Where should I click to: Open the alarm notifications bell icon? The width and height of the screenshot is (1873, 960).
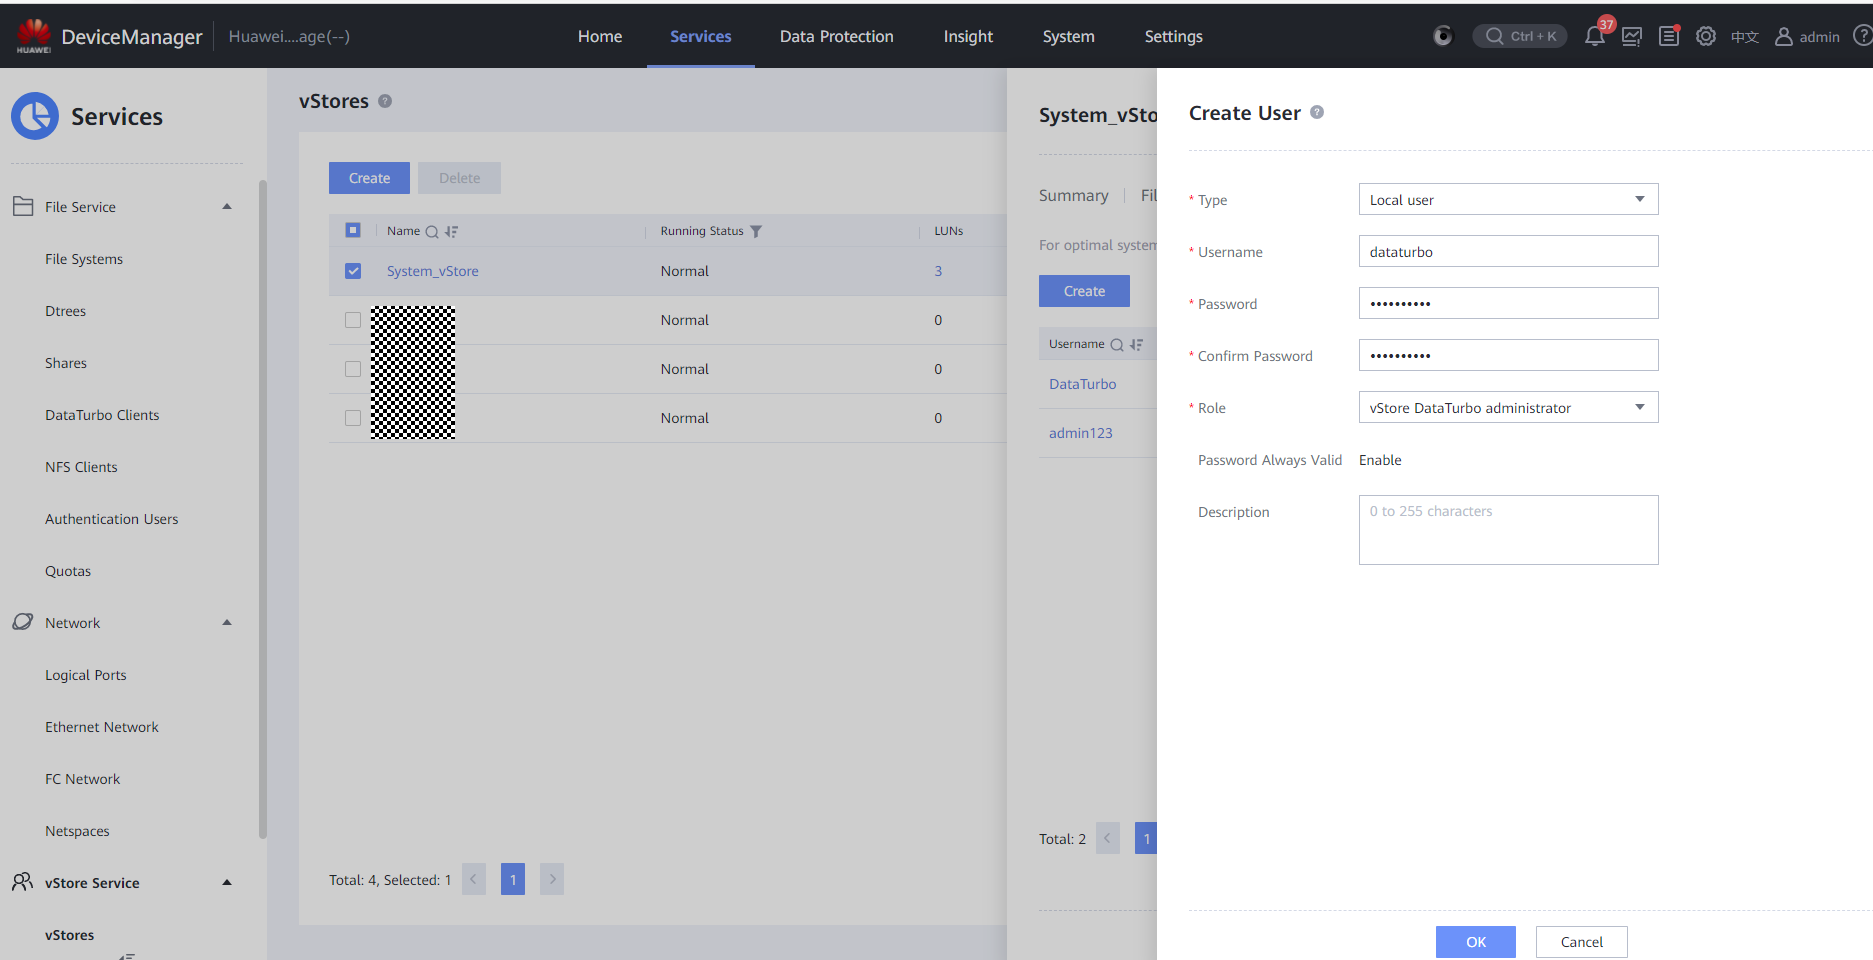pyautogui.click(x=1594, y=37)
